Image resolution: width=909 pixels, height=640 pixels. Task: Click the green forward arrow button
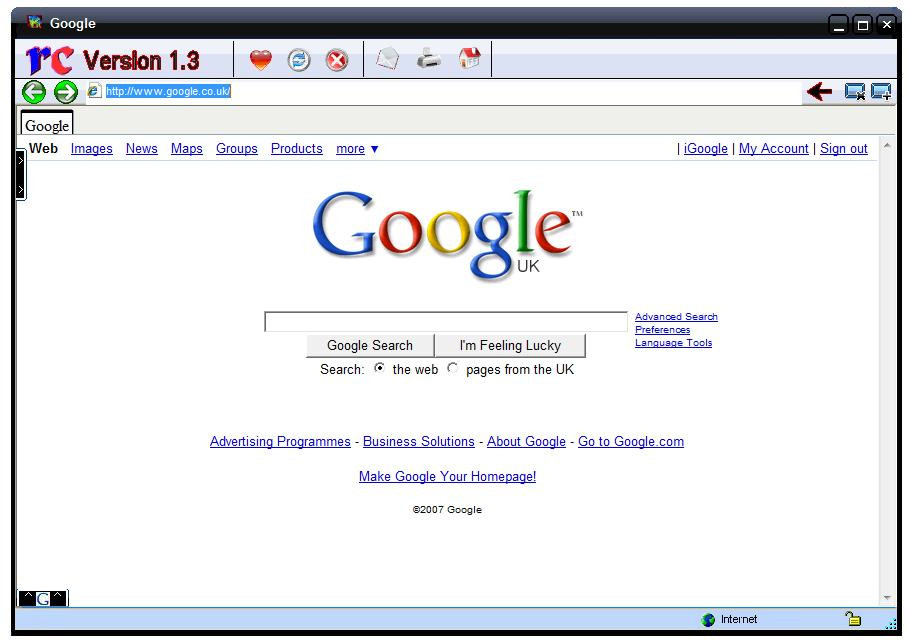coord(66,92)
